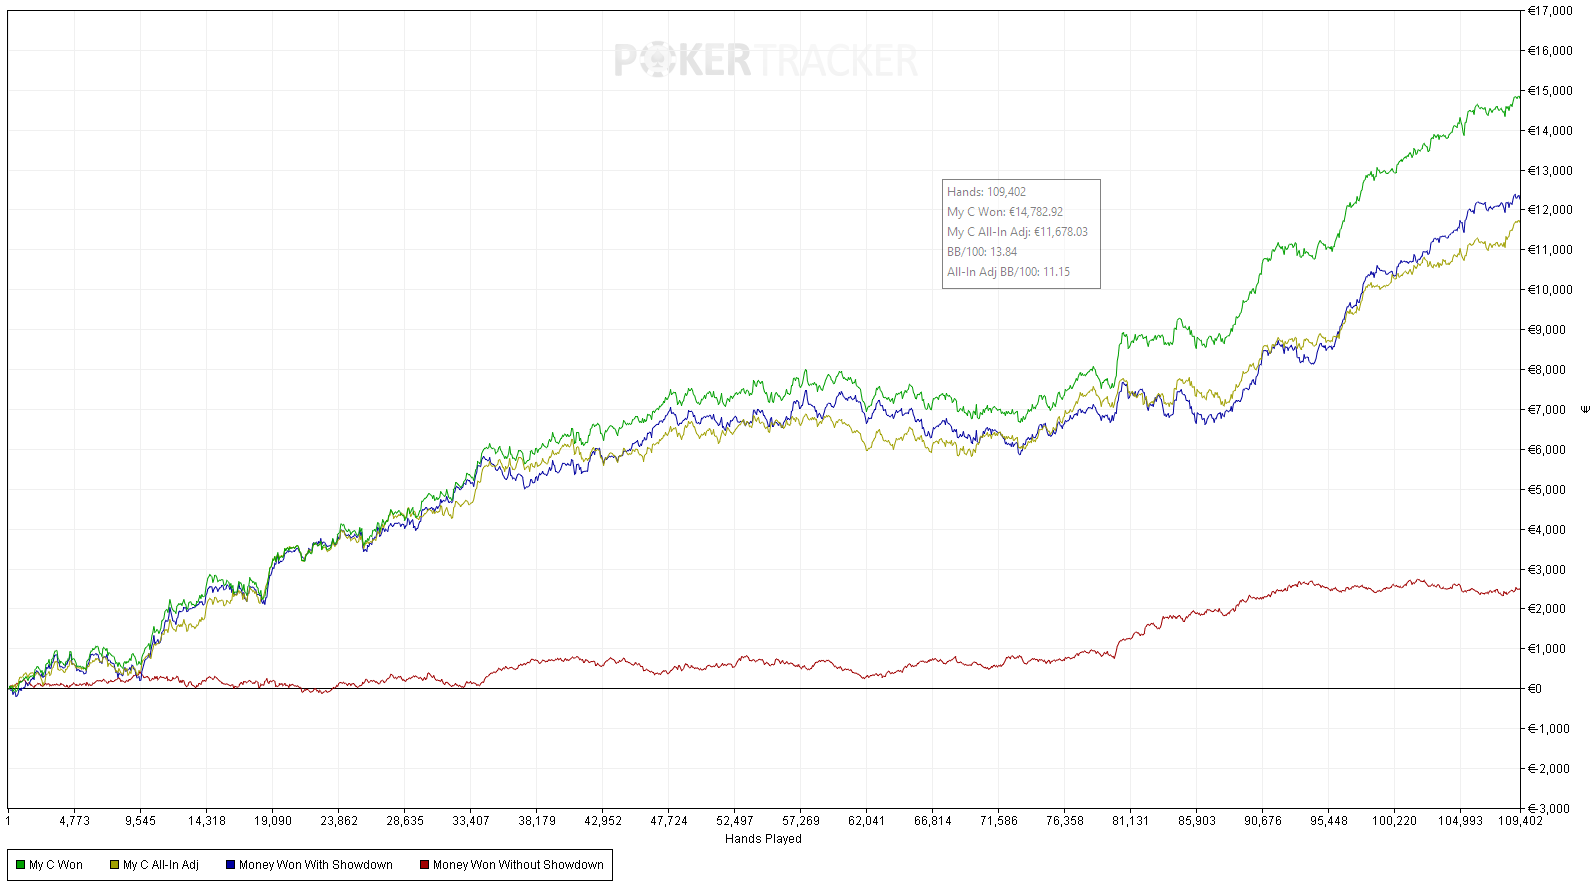Click the 104,993 x-axis tick label

tap(1461, 821)
